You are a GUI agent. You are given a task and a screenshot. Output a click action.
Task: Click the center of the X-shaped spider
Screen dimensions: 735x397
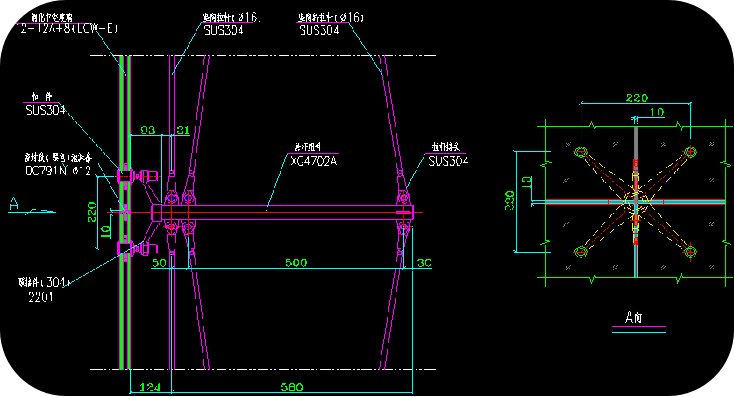coord(636,202)
